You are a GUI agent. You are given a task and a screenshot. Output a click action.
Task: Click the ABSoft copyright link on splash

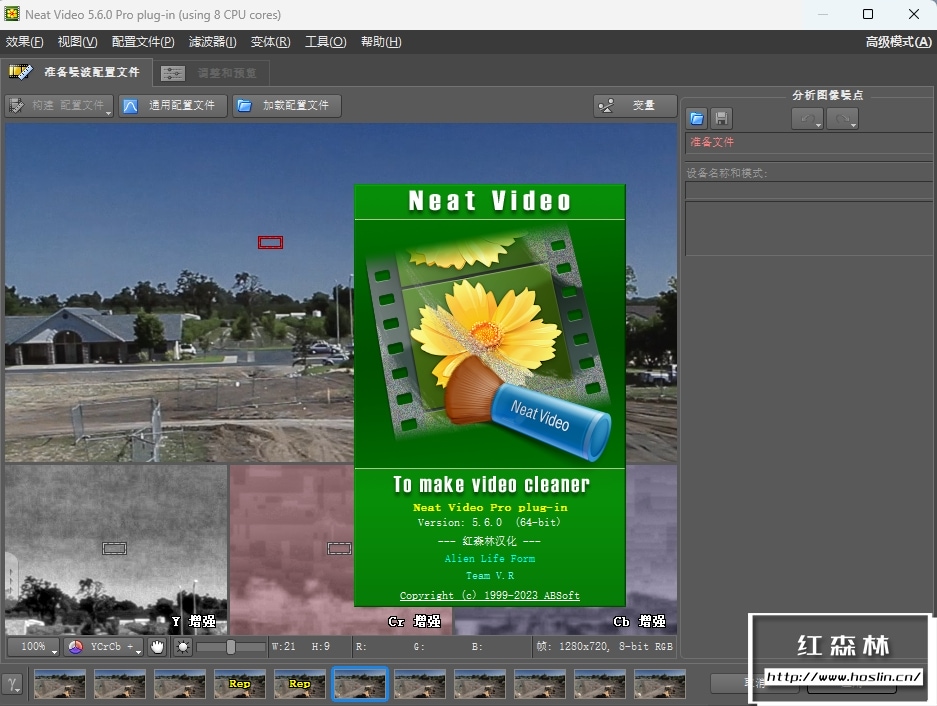point(489,595)
